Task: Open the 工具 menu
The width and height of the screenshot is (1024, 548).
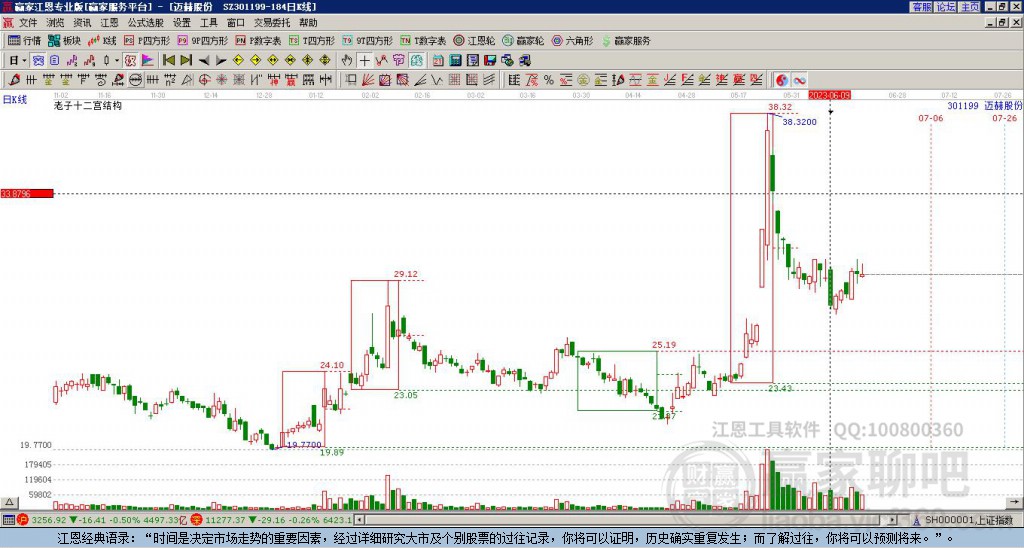Action: [209, 23]
